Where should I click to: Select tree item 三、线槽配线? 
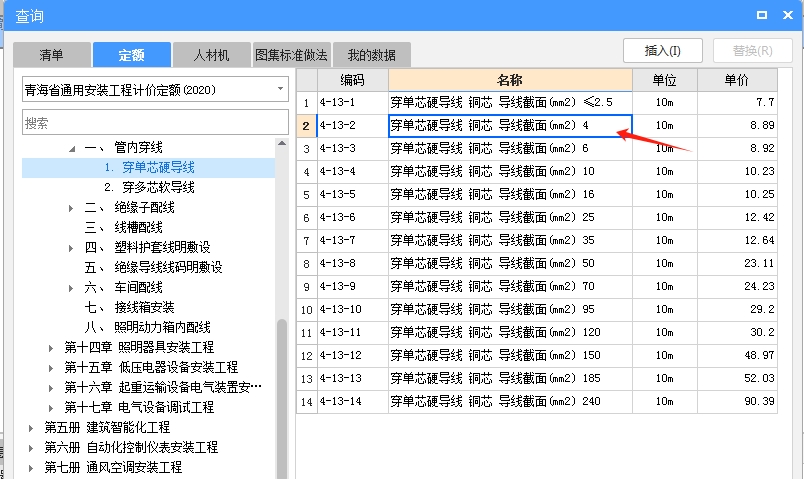(124, 228)
